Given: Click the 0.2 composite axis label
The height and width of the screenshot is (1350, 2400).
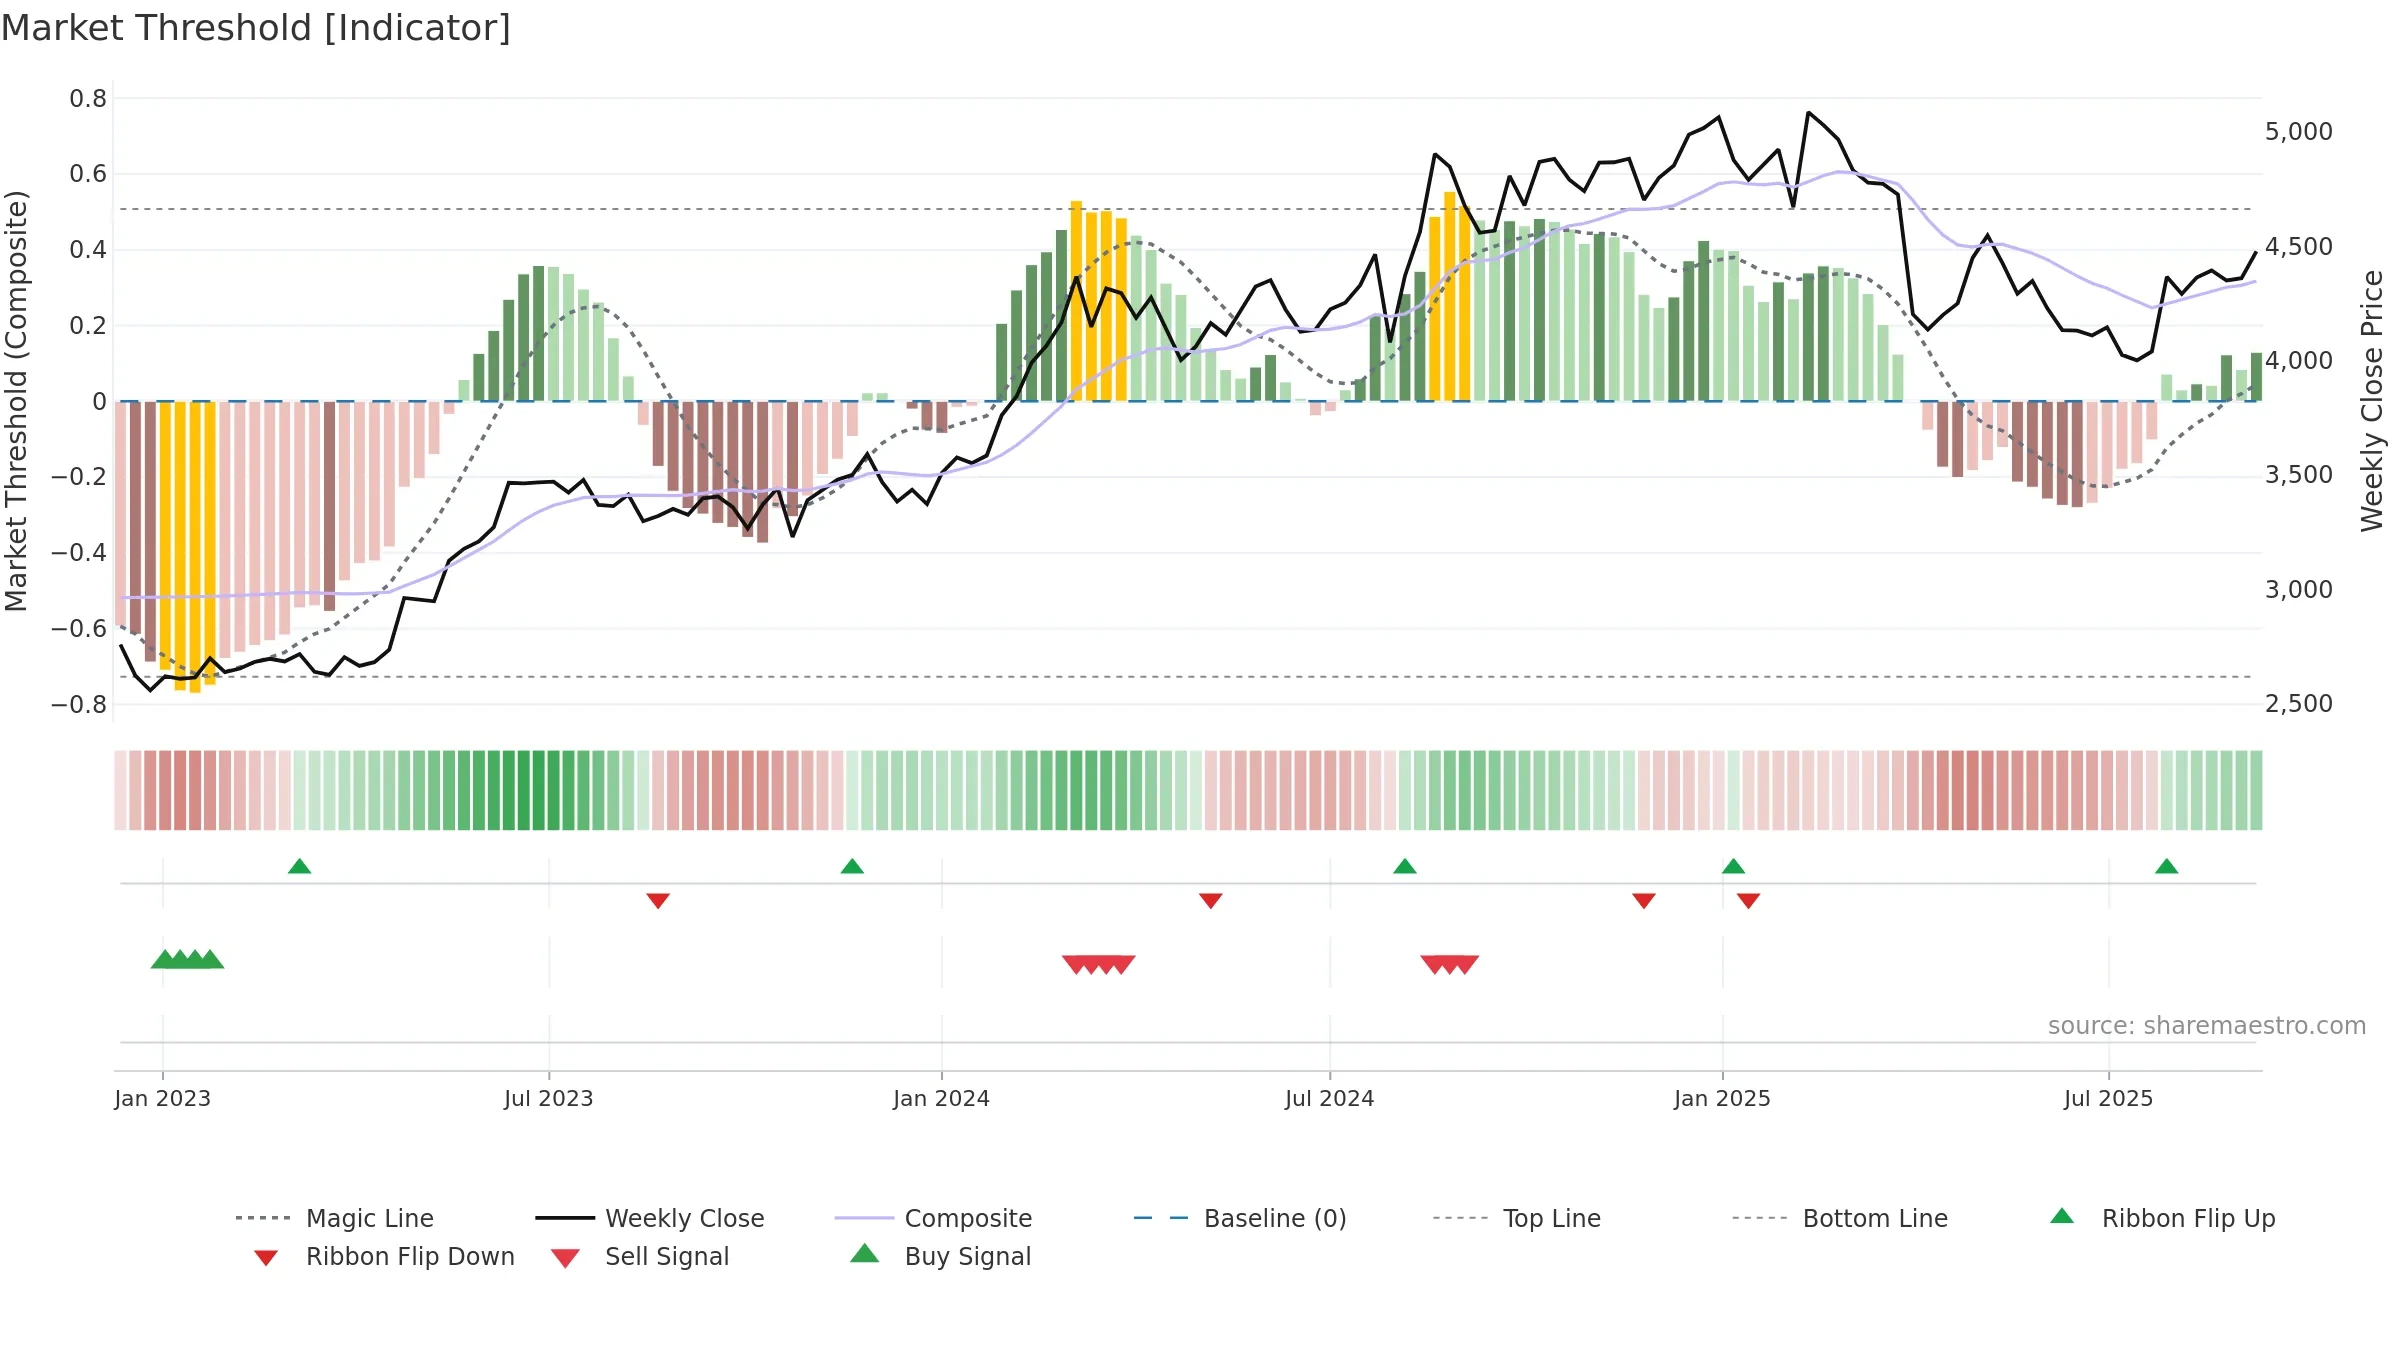Looking at the screenshot, I should 88,326.
